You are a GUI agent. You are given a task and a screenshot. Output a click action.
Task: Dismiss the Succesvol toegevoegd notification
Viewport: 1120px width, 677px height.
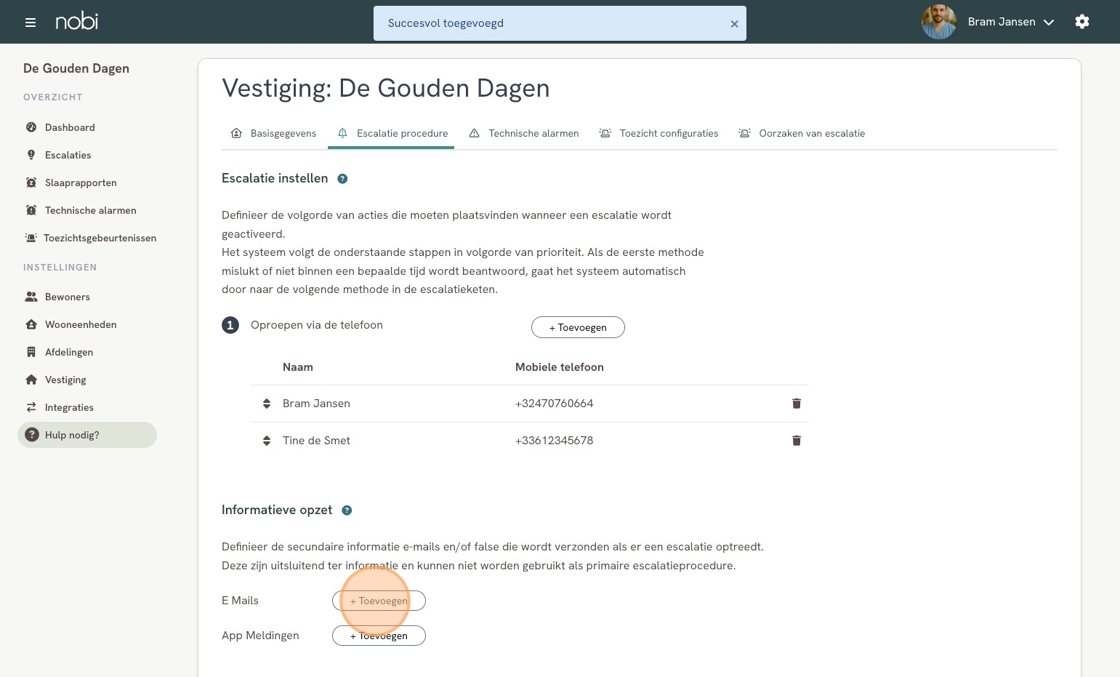(734, 24)
